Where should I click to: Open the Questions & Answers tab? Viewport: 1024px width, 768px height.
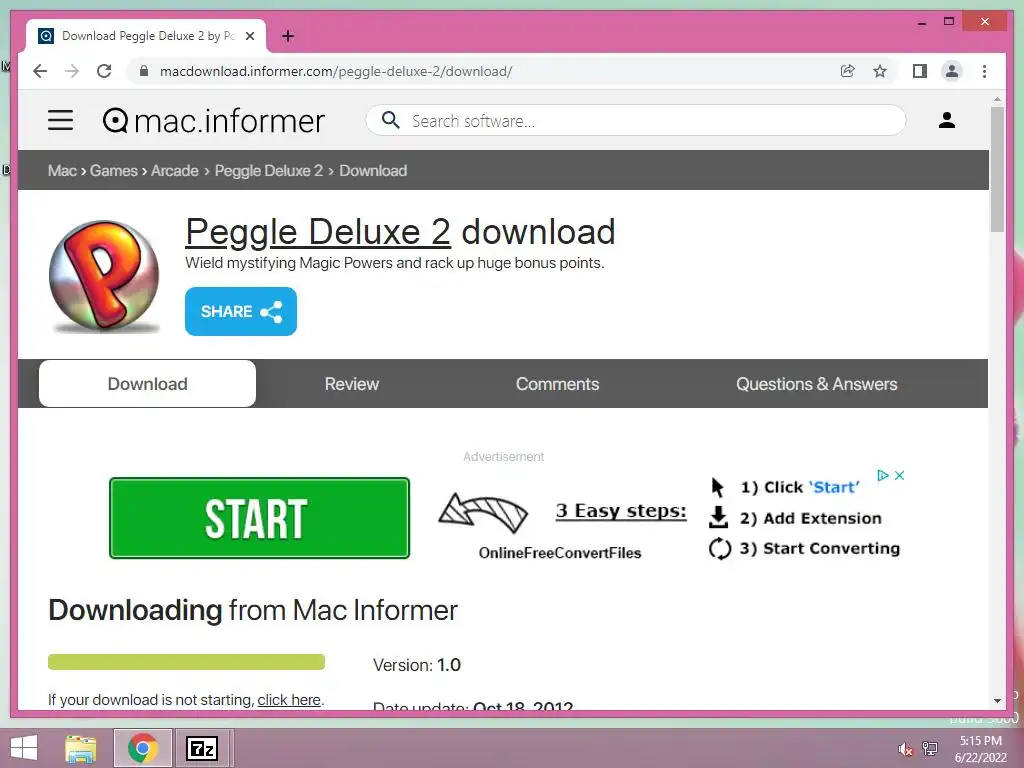coord(816,384)
